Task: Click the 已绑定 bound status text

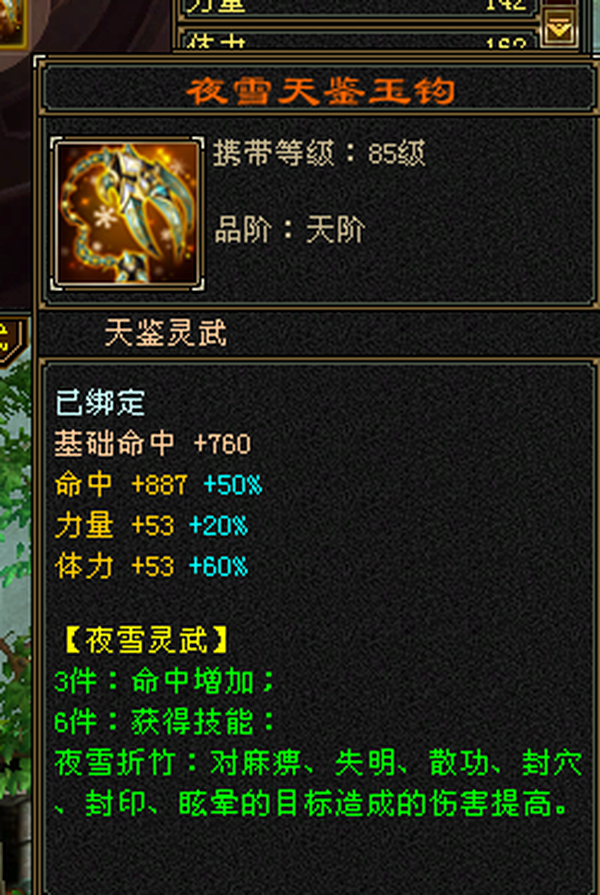Action: tap(100, 402)
